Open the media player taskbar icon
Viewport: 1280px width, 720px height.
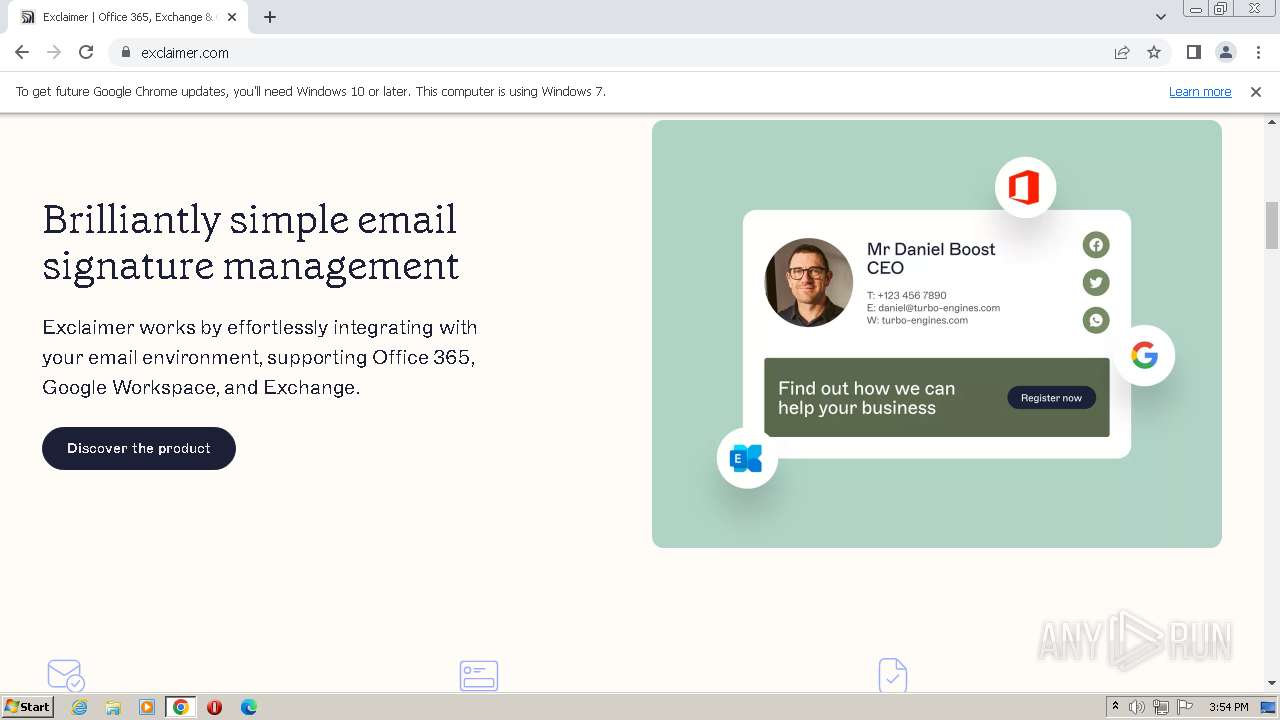[x=147, y=707]
